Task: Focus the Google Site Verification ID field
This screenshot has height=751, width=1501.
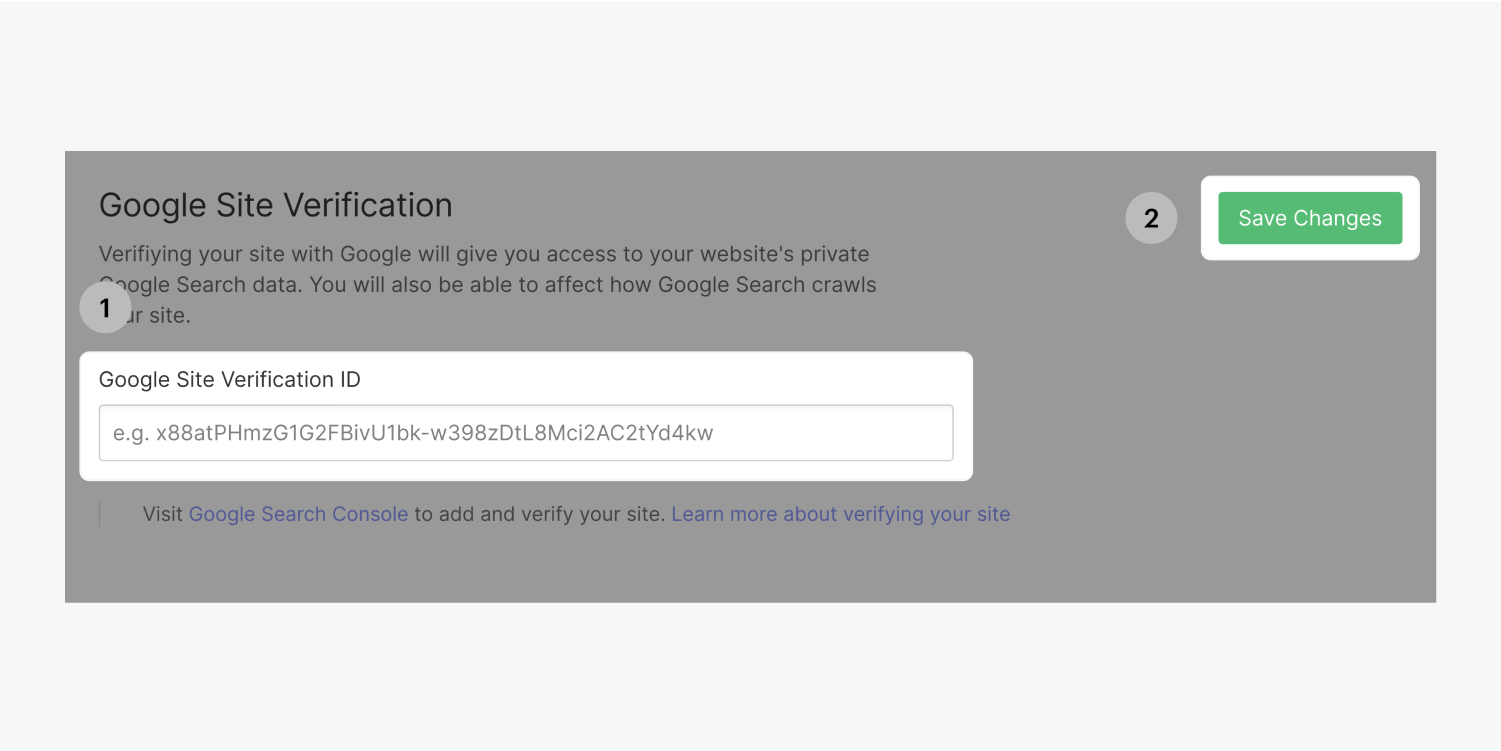Action: click(x=525, y=433)
